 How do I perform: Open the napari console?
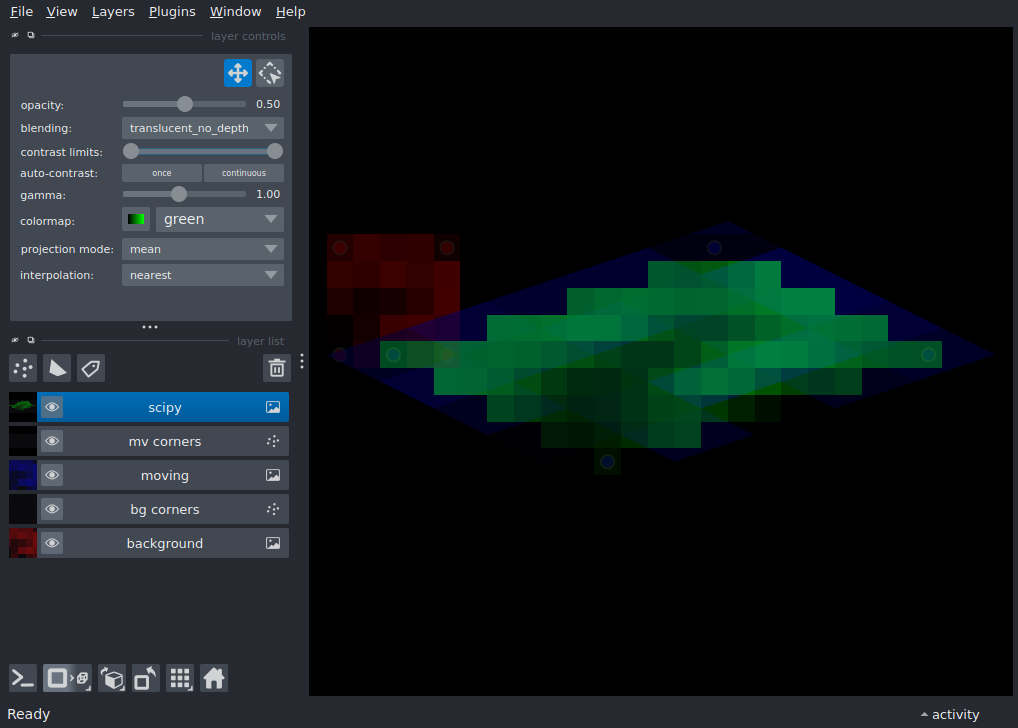tap(22, 678)
